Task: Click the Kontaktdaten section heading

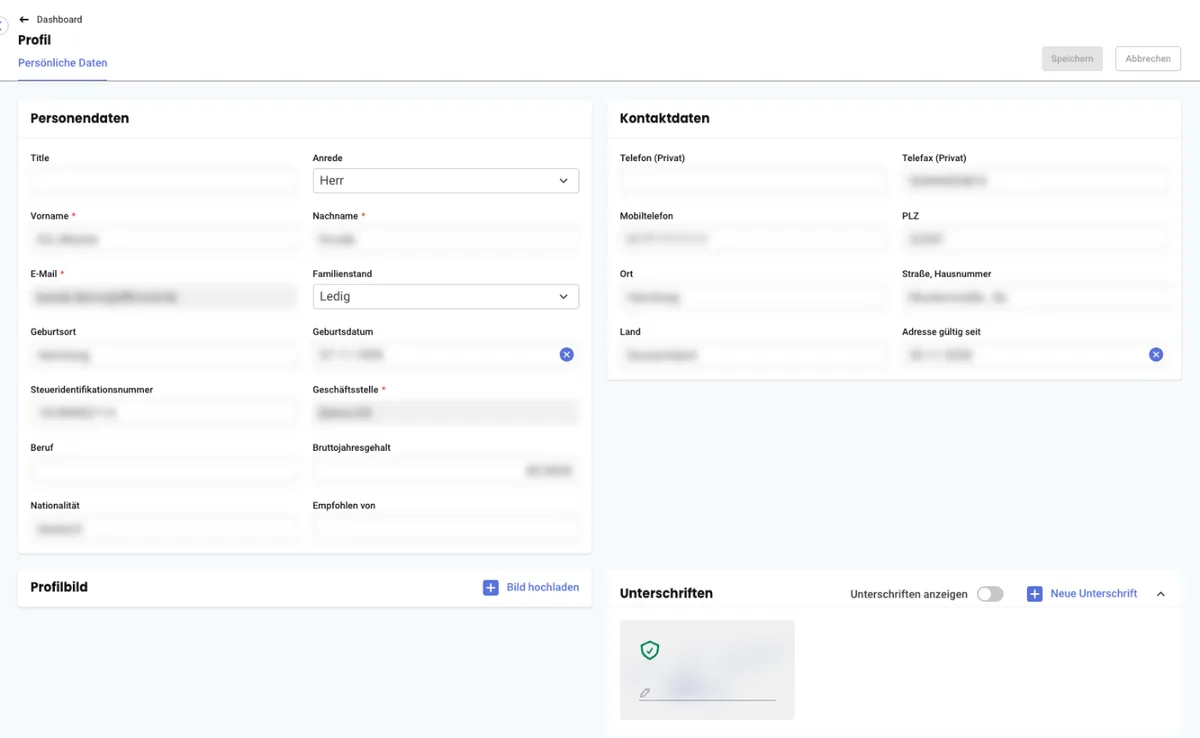Action: tap(665, 118)
